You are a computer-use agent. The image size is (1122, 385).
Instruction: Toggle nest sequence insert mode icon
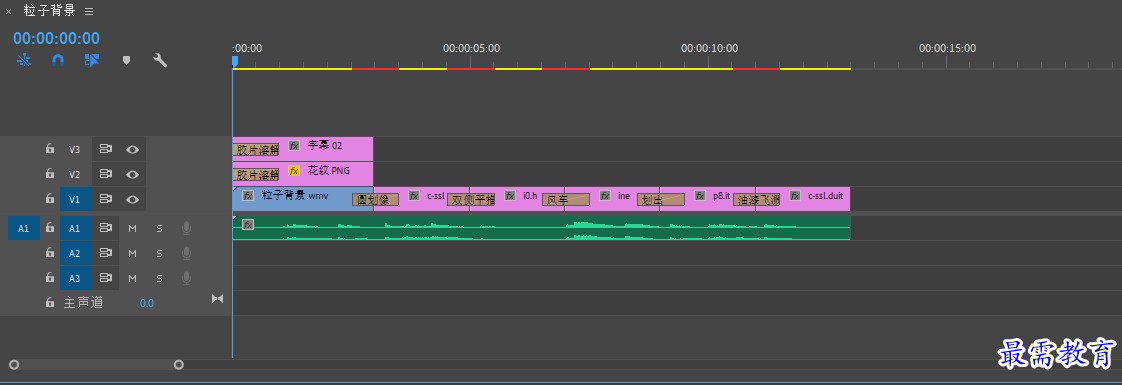pos(24,60)
